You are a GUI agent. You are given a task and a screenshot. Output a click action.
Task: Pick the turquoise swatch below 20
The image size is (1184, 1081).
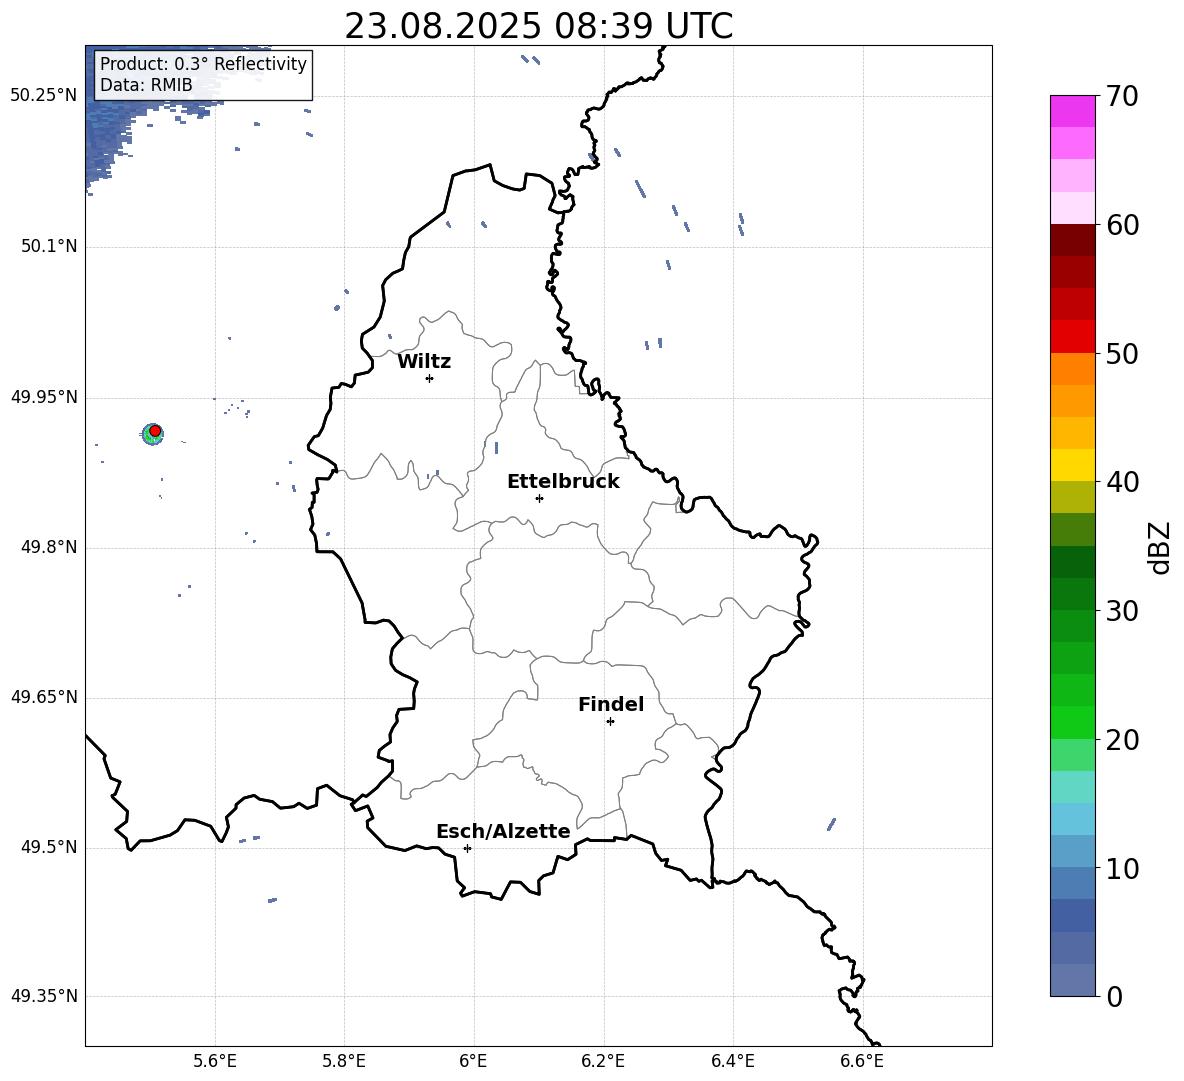tap(1072, 787)
